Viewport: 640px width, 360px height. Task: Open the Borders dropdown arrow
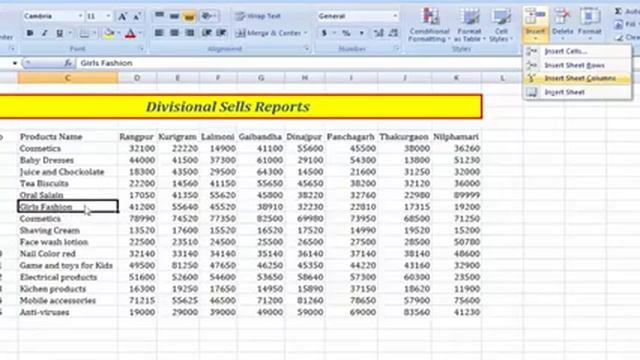(x=93, y=33)
